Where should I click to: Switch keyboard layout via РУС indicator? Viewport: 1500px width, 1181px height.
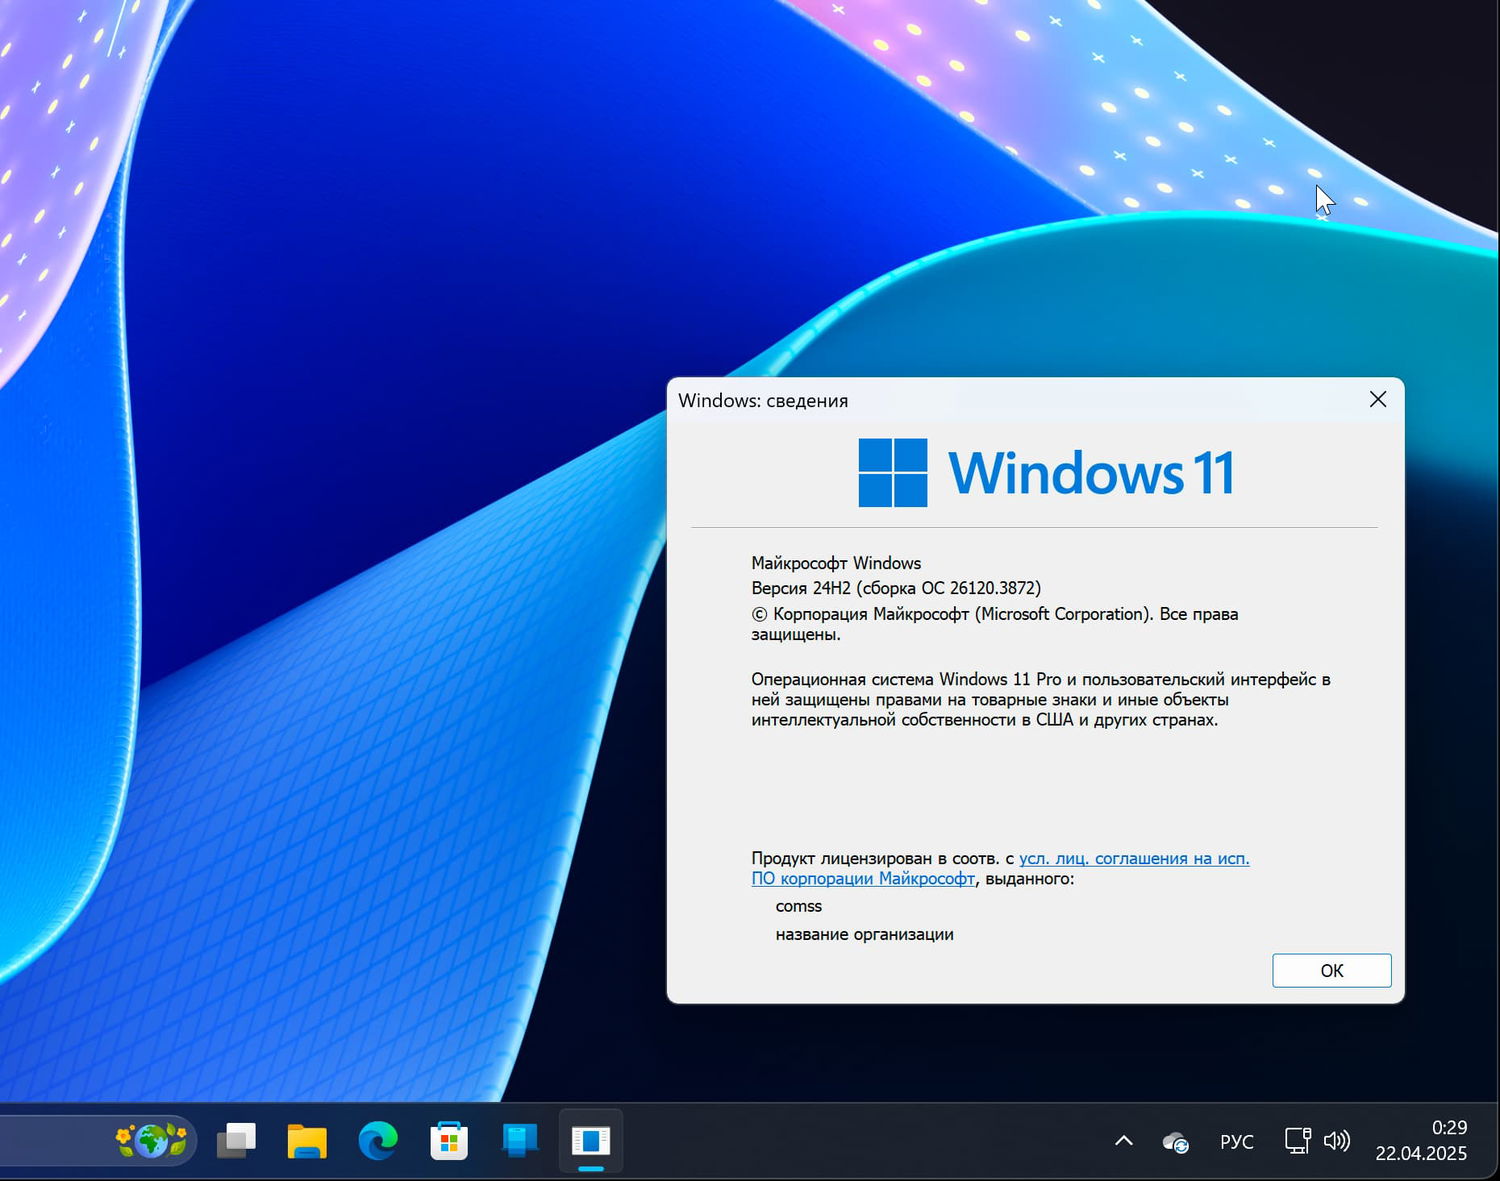point(1237,1140)
